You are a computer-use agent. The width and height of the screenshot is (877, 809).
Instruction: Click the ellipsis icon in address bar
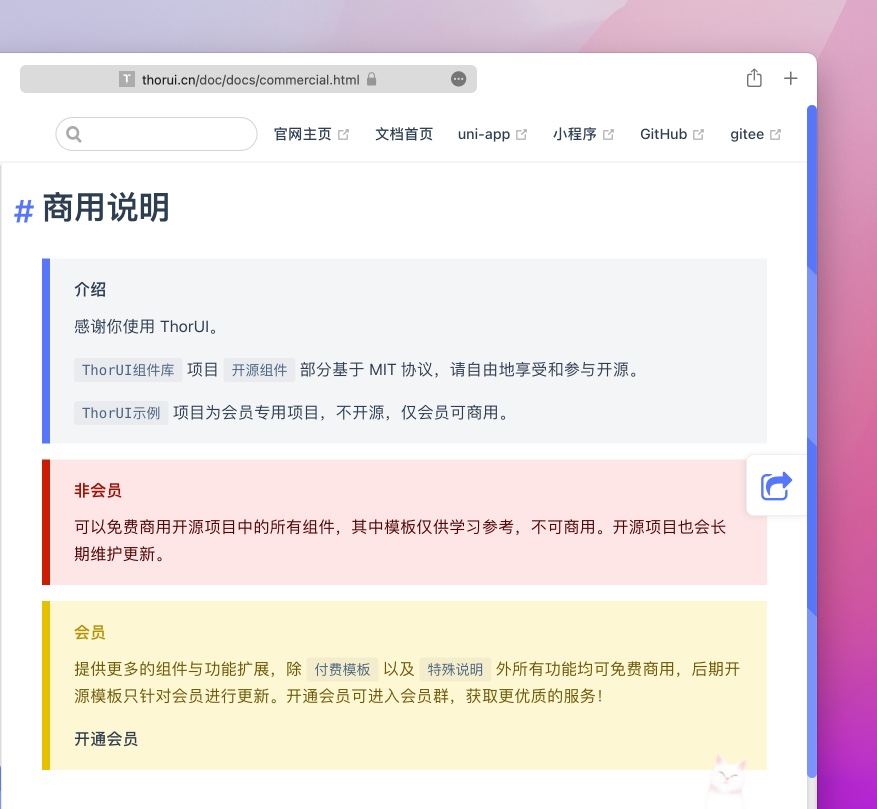tap(459, 79)
